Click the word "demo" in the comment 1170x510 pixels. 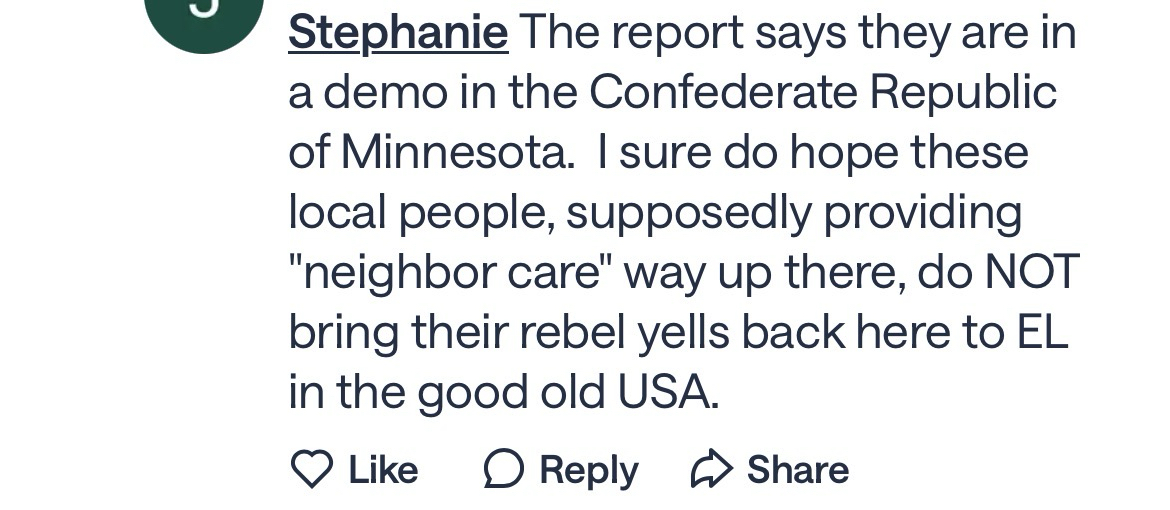click(386, 92)
